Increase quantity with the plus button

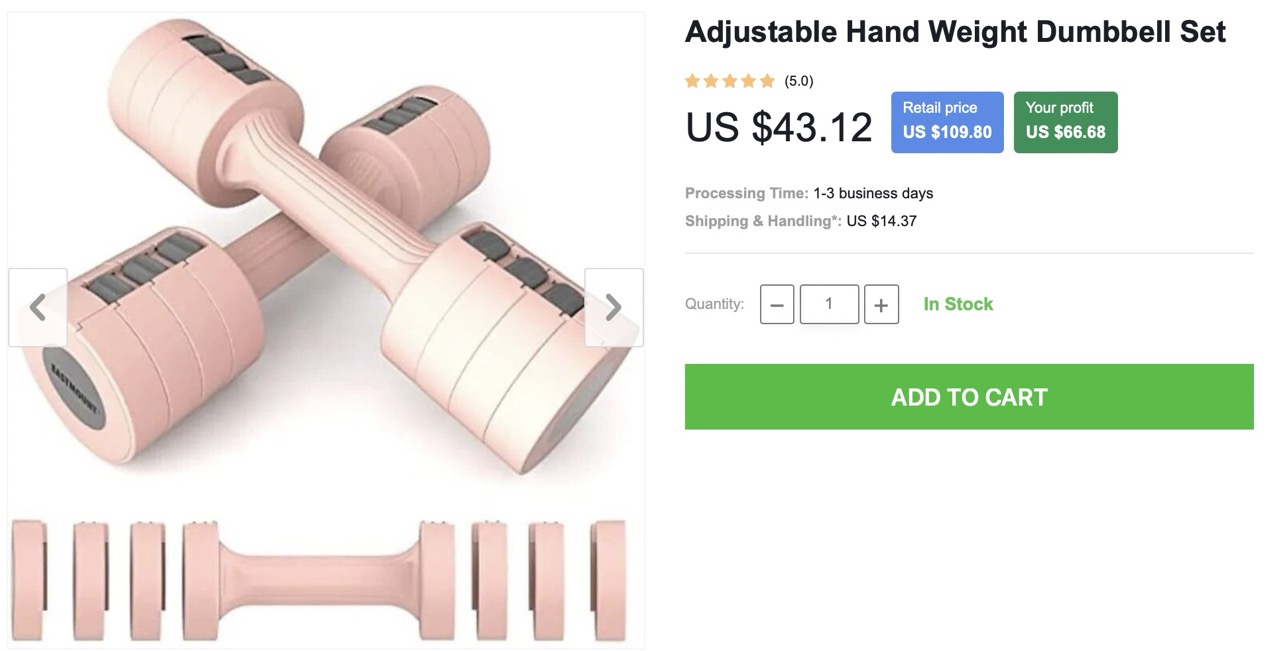coord(881,304)
